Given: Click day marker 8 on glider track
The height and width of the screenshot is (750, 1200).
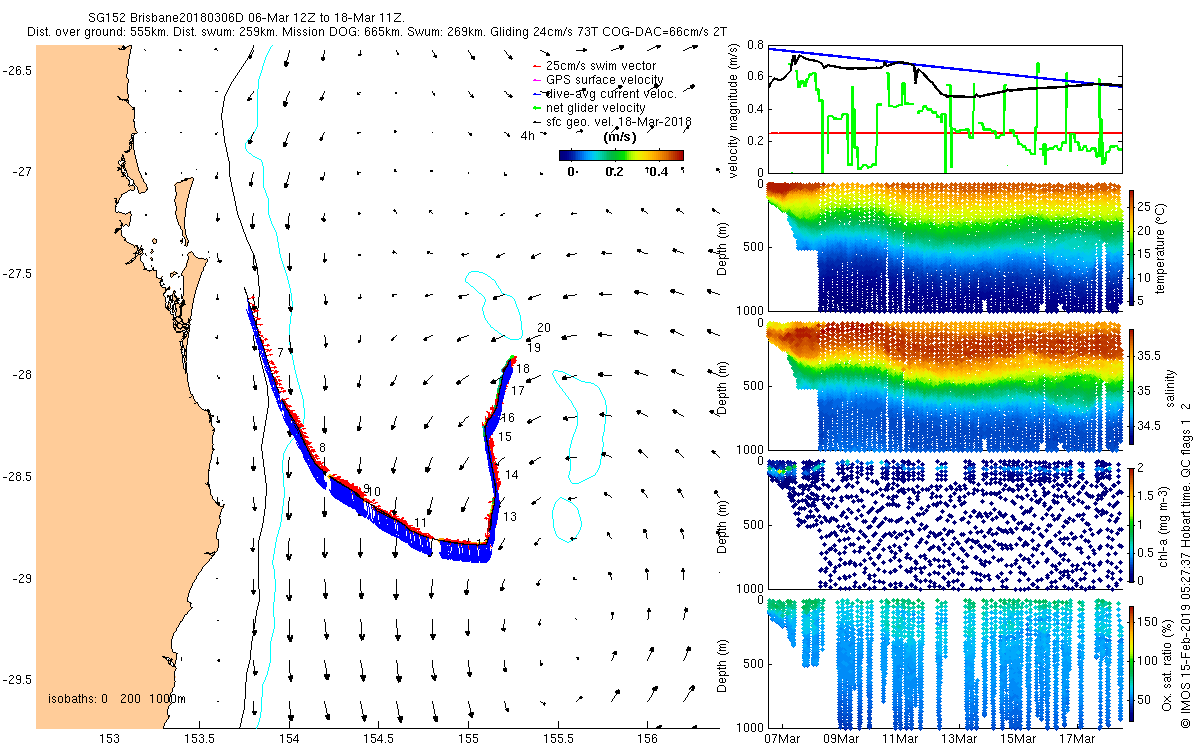Looking at the screenshot, I should (322, 447).
